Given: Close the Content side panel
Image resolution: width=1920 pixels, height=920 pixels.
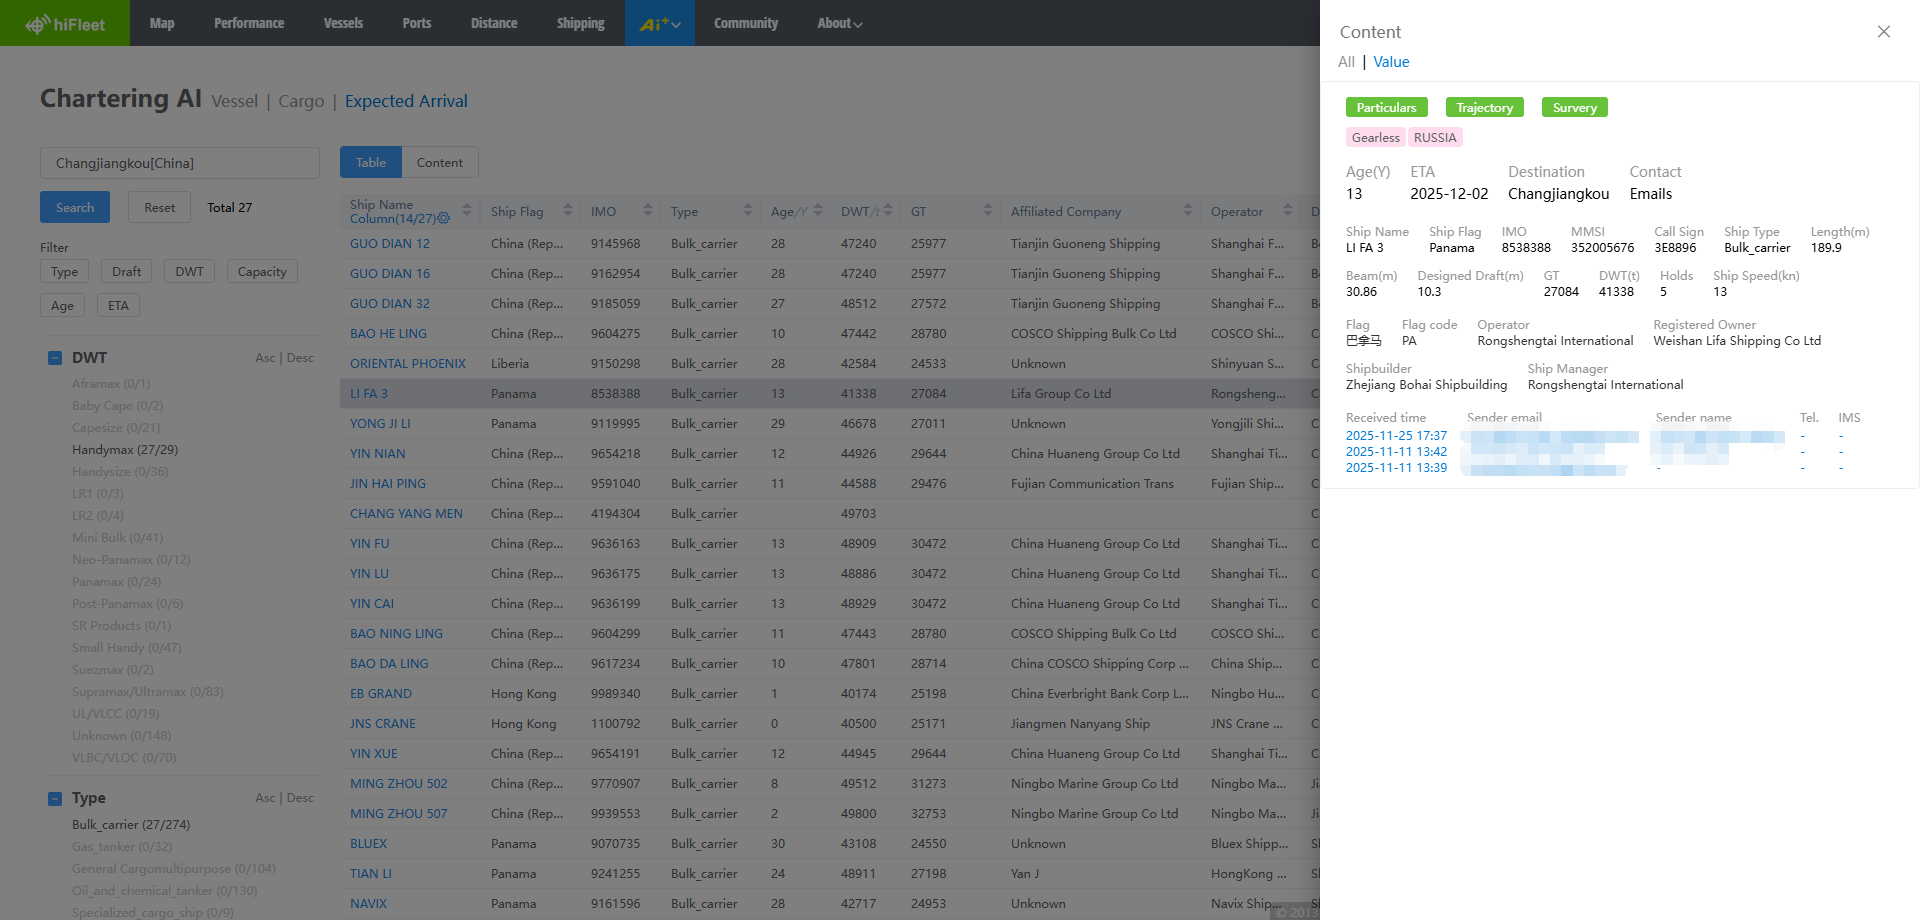Looking at the screenshot, I should pyautogui.click(x=1883, y=32).
